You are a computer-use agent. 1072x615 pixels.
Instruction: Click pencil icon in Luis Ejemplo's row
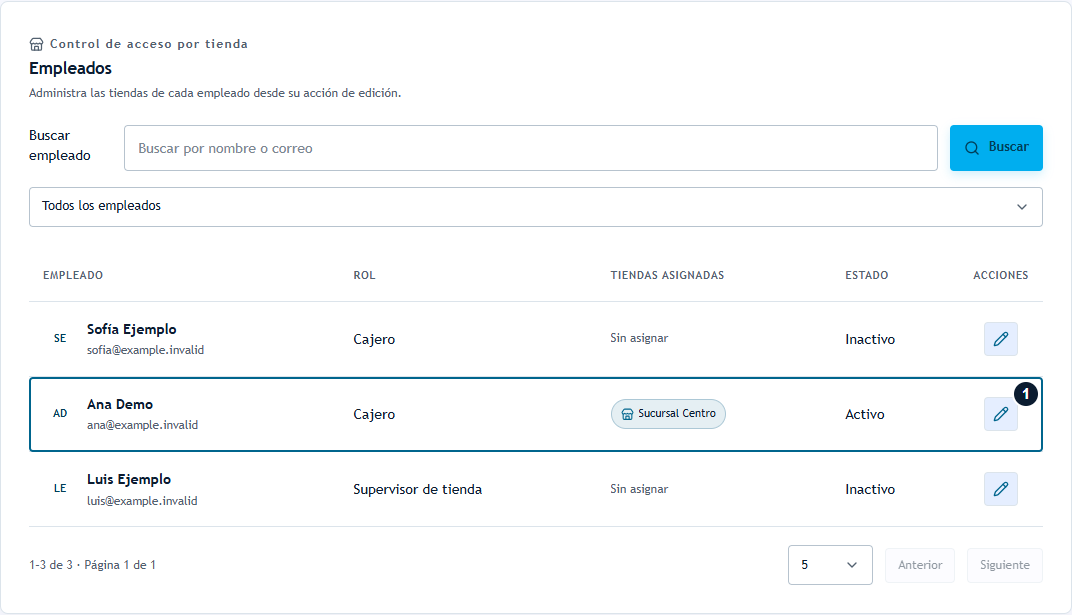1000,489
